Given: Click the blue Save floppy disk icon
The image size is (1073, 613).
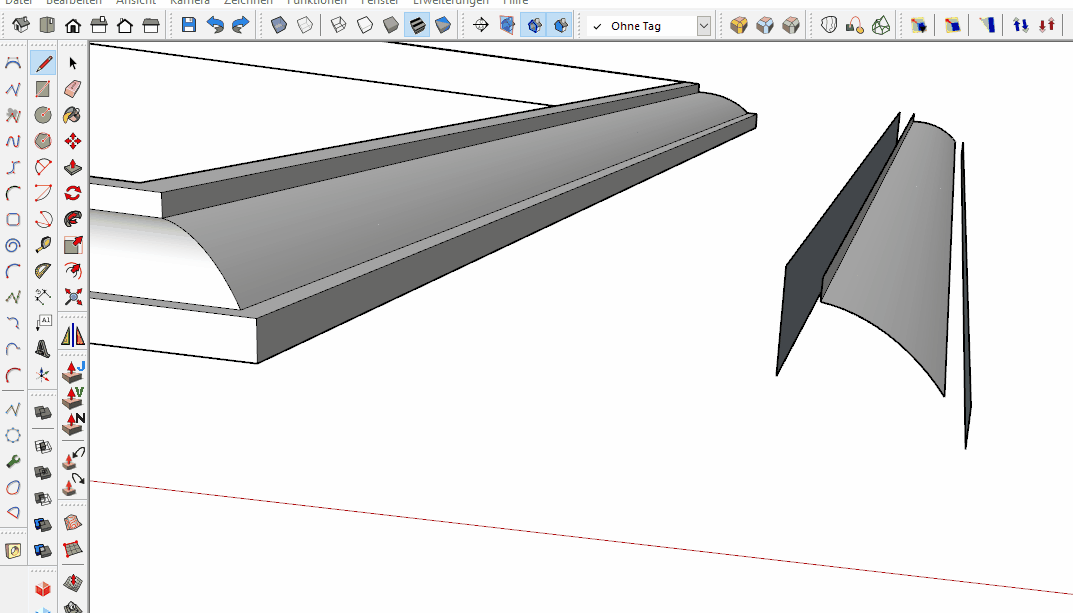Looking at the screenshot, I should click(x=189, y=25).
